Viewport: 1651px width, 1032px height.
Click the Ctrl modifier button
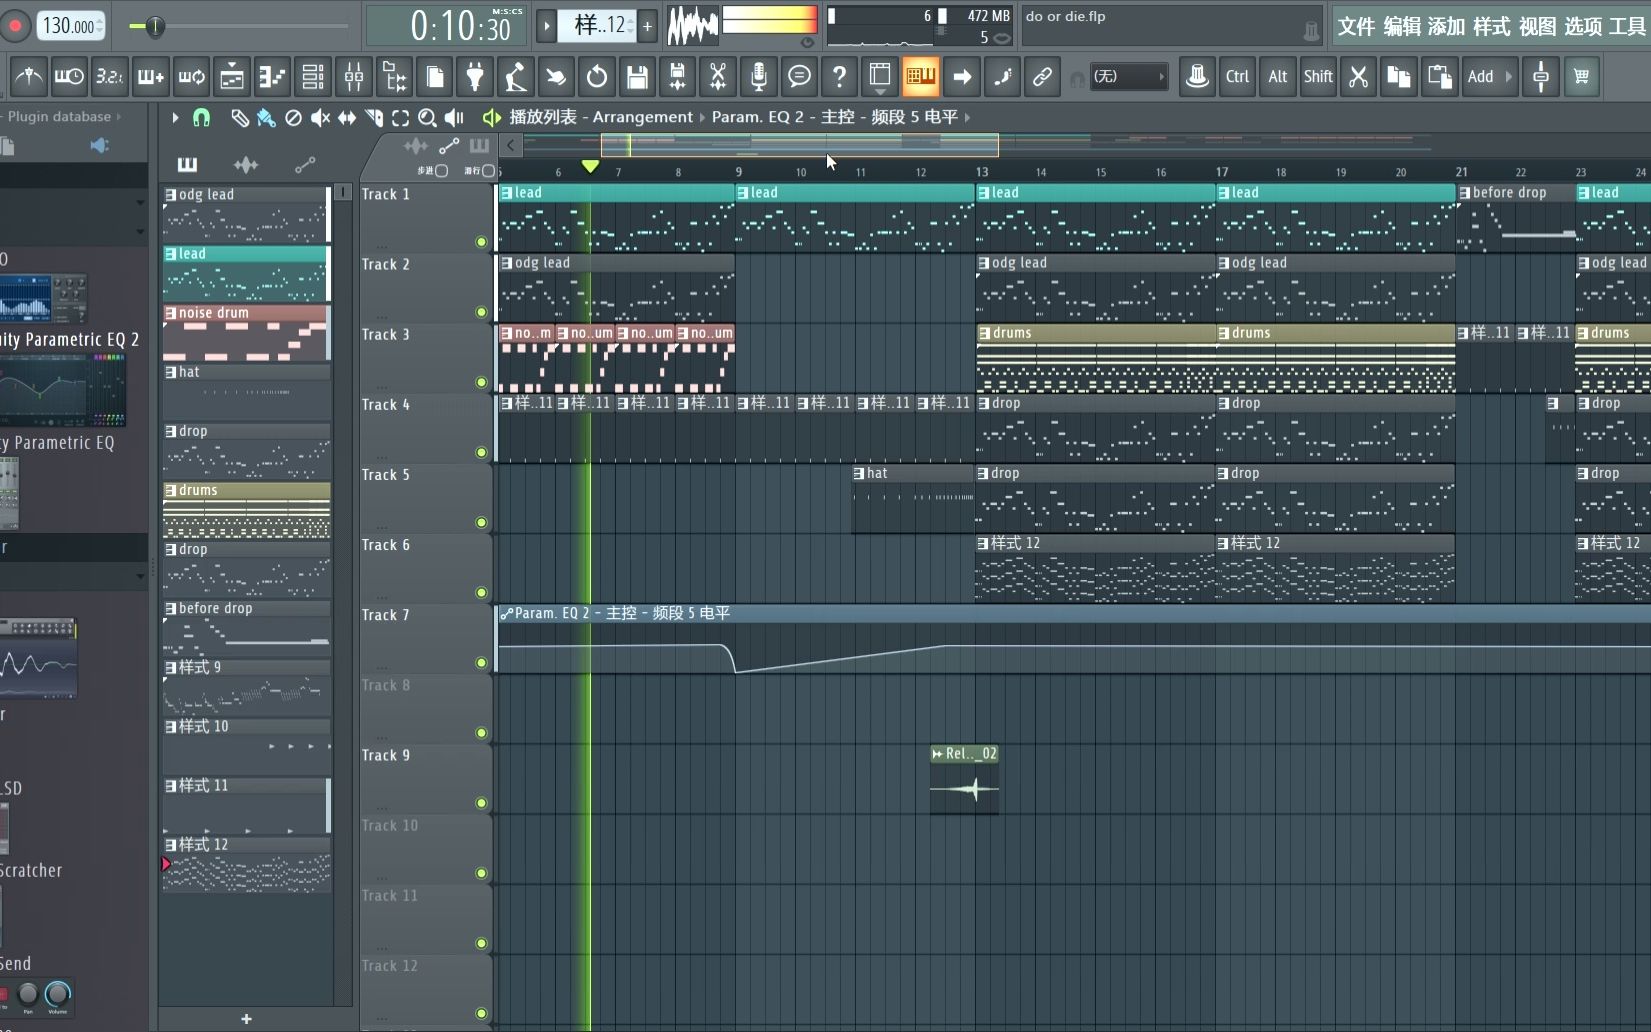tap(1237, 76)
